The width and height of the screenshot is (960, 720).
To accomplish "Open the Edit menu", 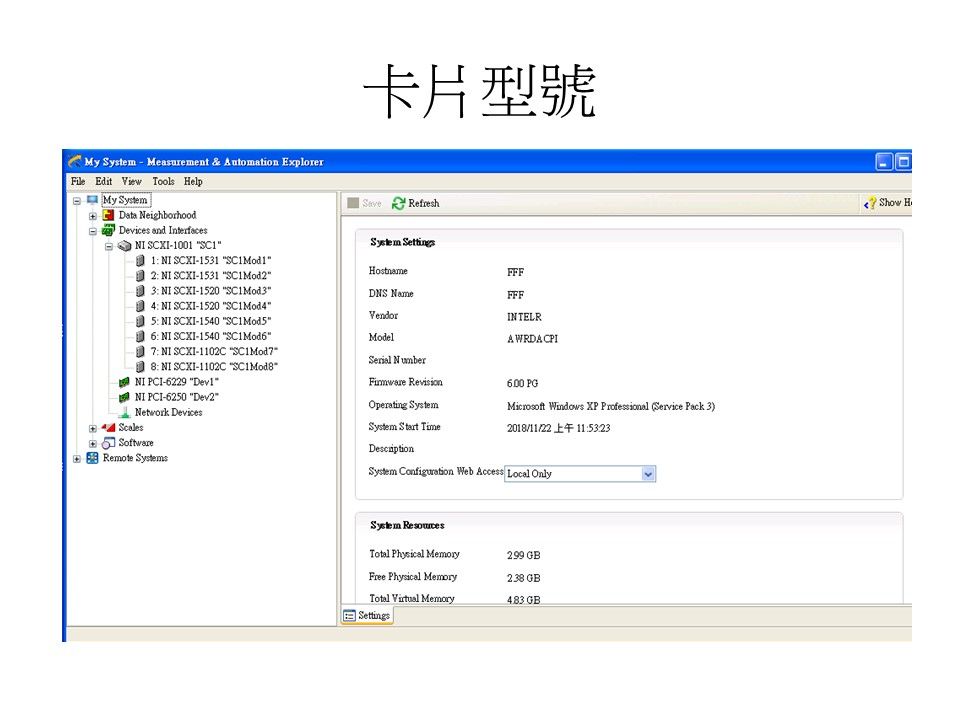I will (103, 181).
